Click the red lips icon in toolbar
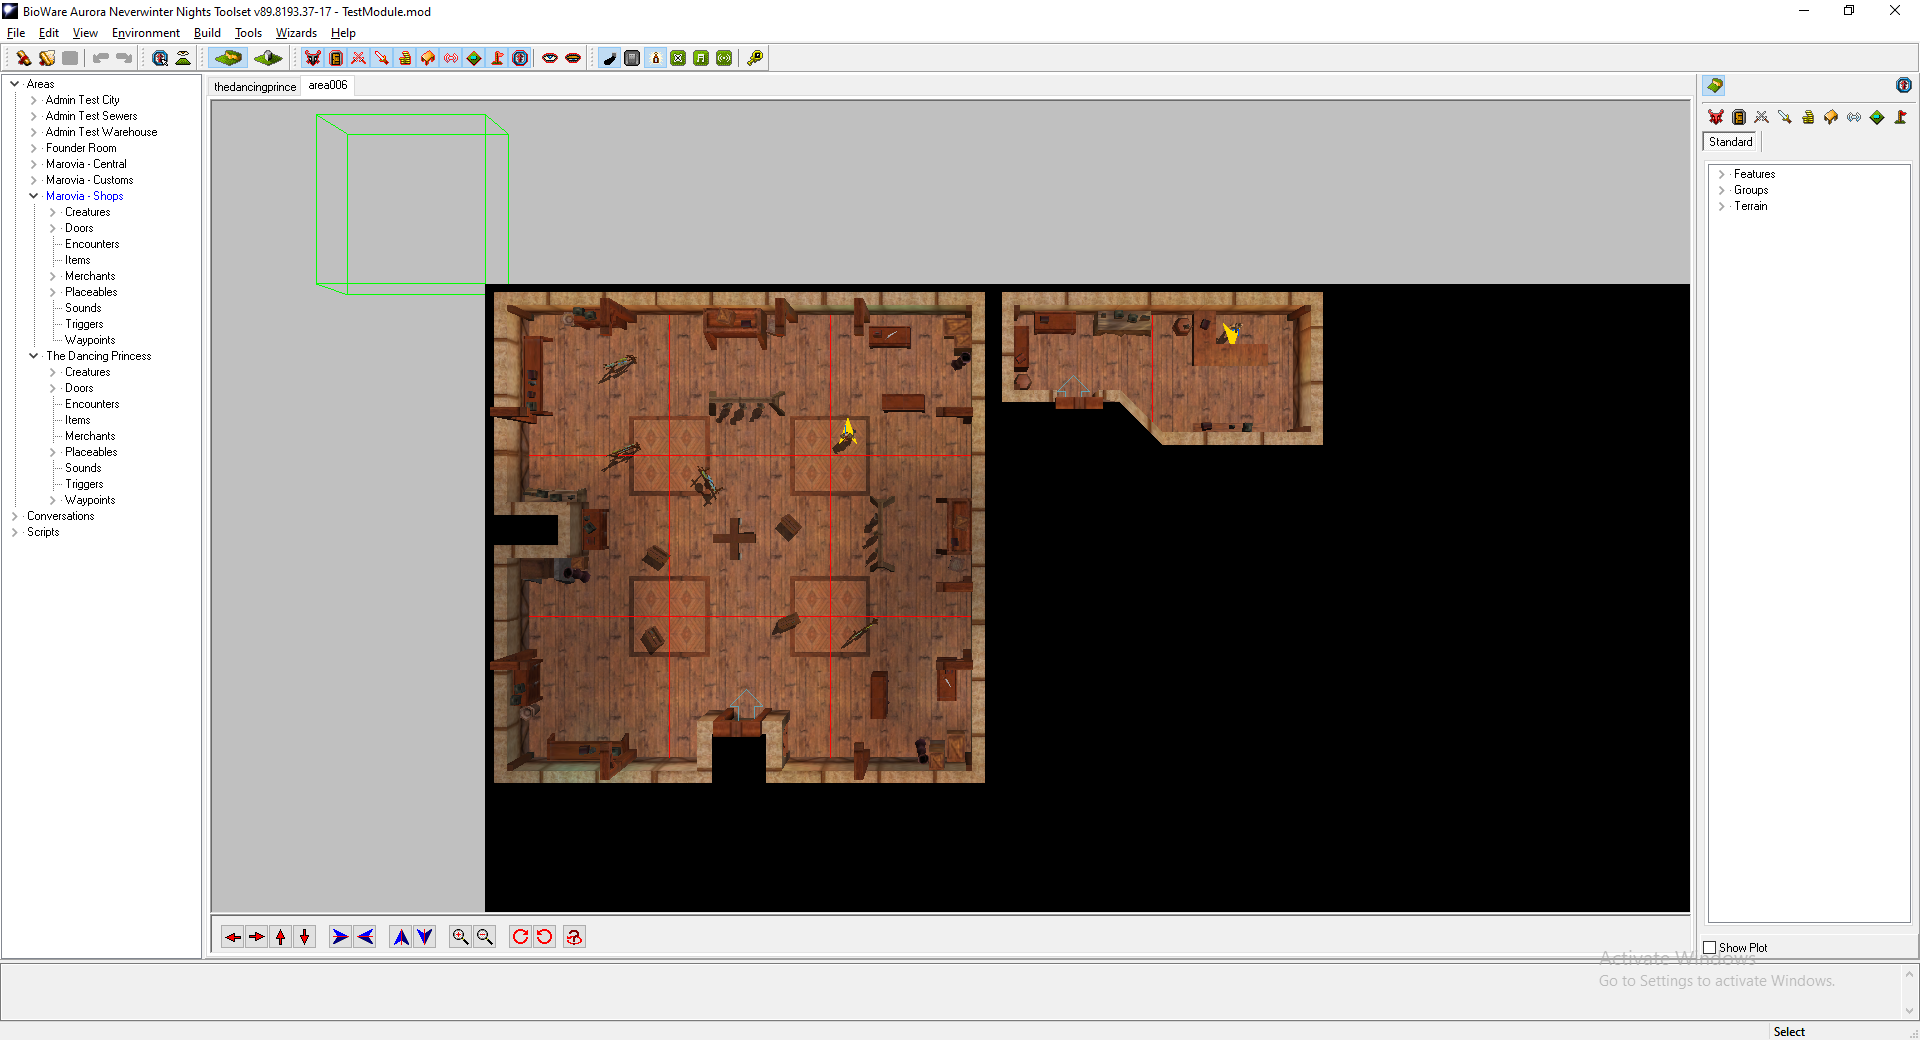The height and width of the screenshot is (1040, 1920). tap(573, 58)
